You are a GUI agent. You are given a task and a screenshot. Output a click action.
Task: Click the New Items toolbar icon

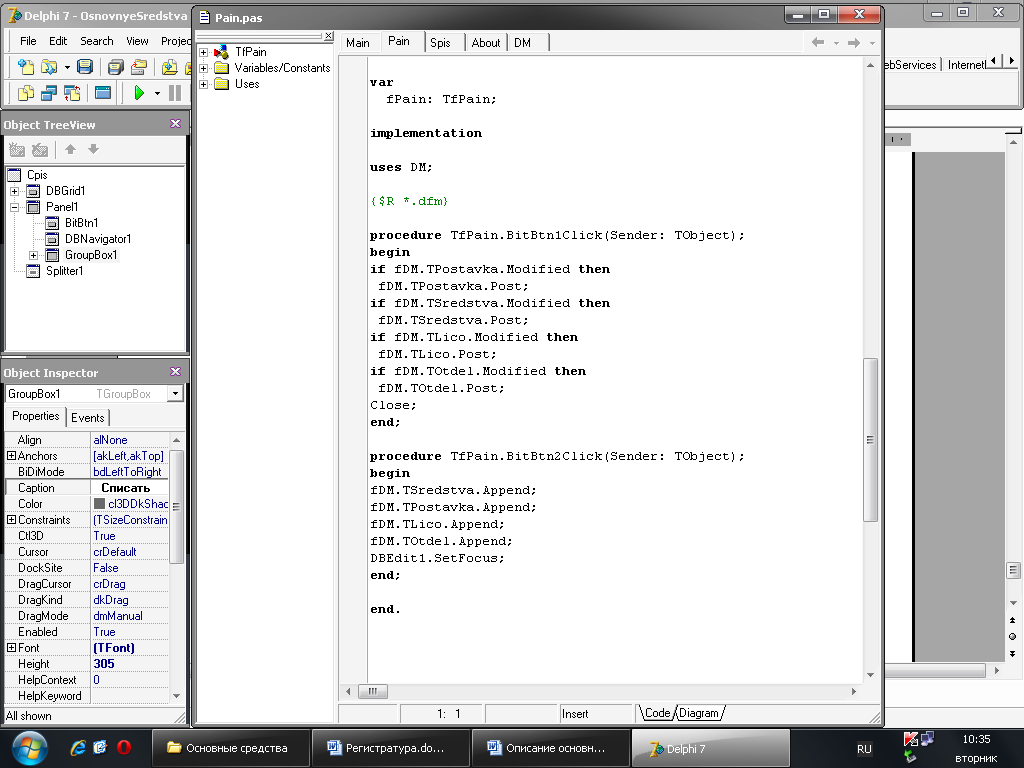point(25,67)
